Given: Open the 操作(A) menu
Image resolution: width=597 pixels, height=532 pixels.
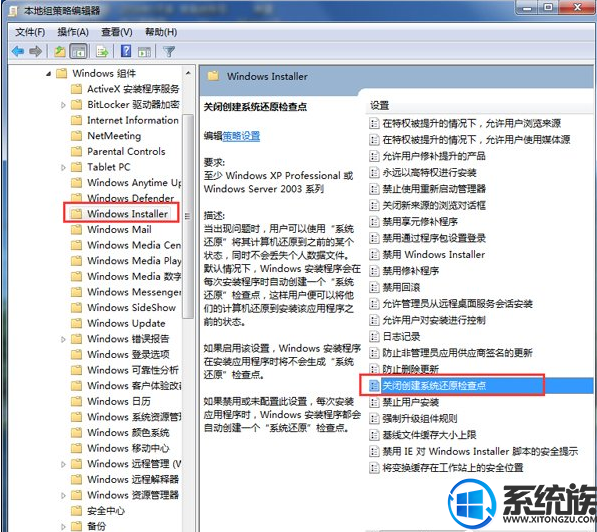Looking at the screenshot, I should (73, 32).
